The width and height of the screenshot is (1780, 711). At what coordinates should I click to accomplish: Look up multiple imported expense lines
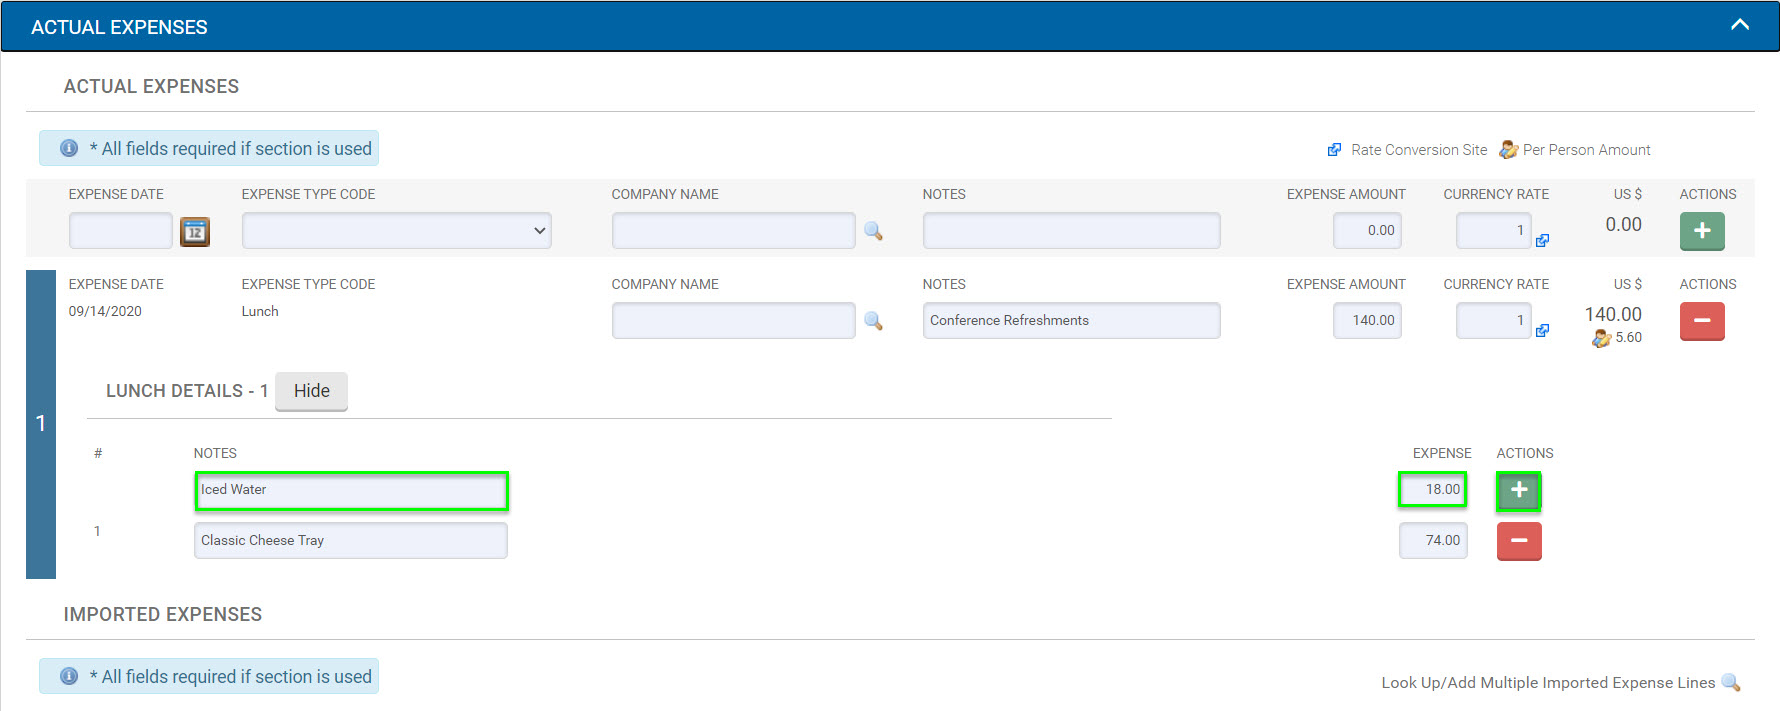(x=1730, y=683)
